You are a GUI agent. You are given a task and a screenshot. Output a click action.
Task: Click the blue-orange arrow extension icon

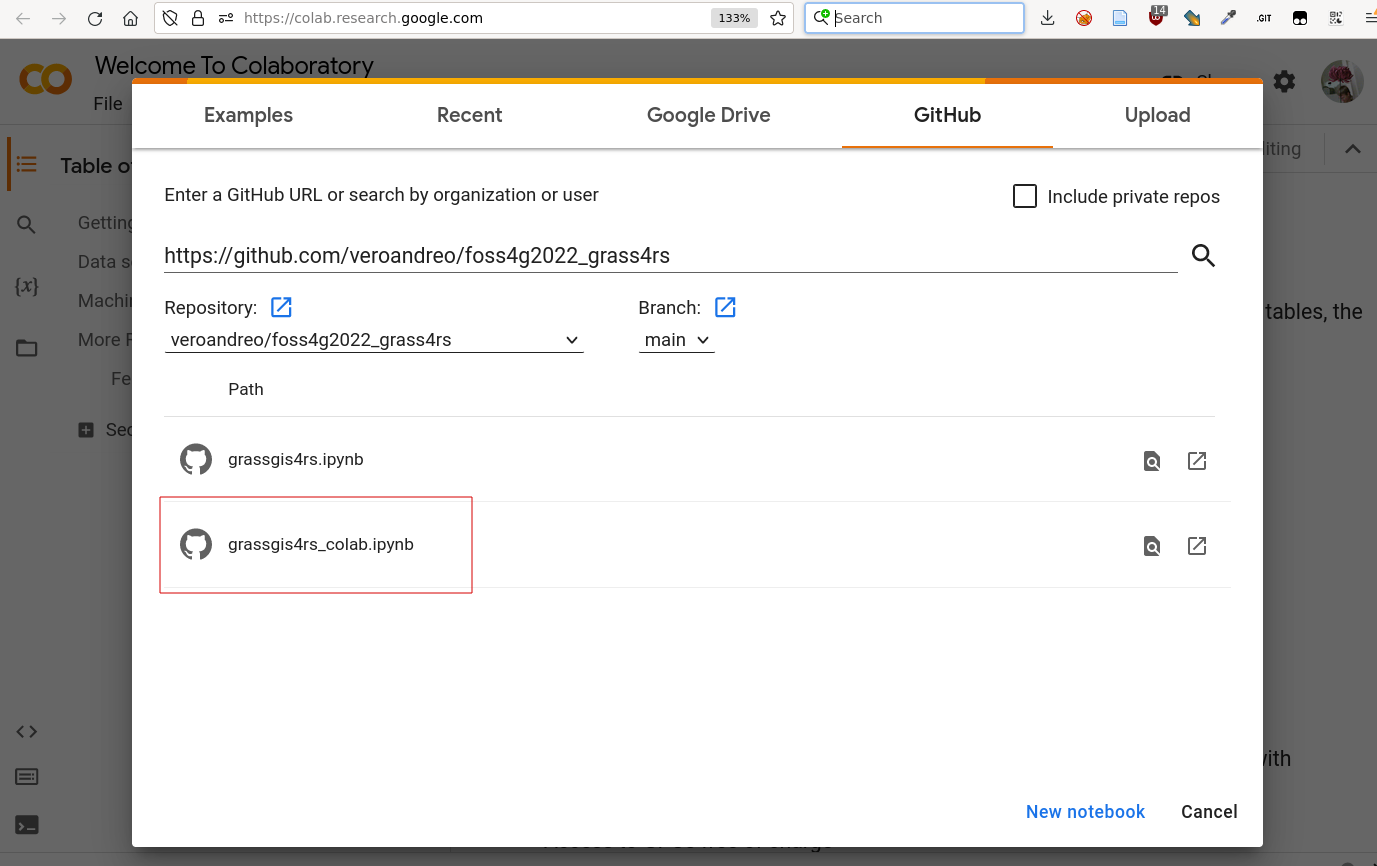click(x=1192, y=18)
